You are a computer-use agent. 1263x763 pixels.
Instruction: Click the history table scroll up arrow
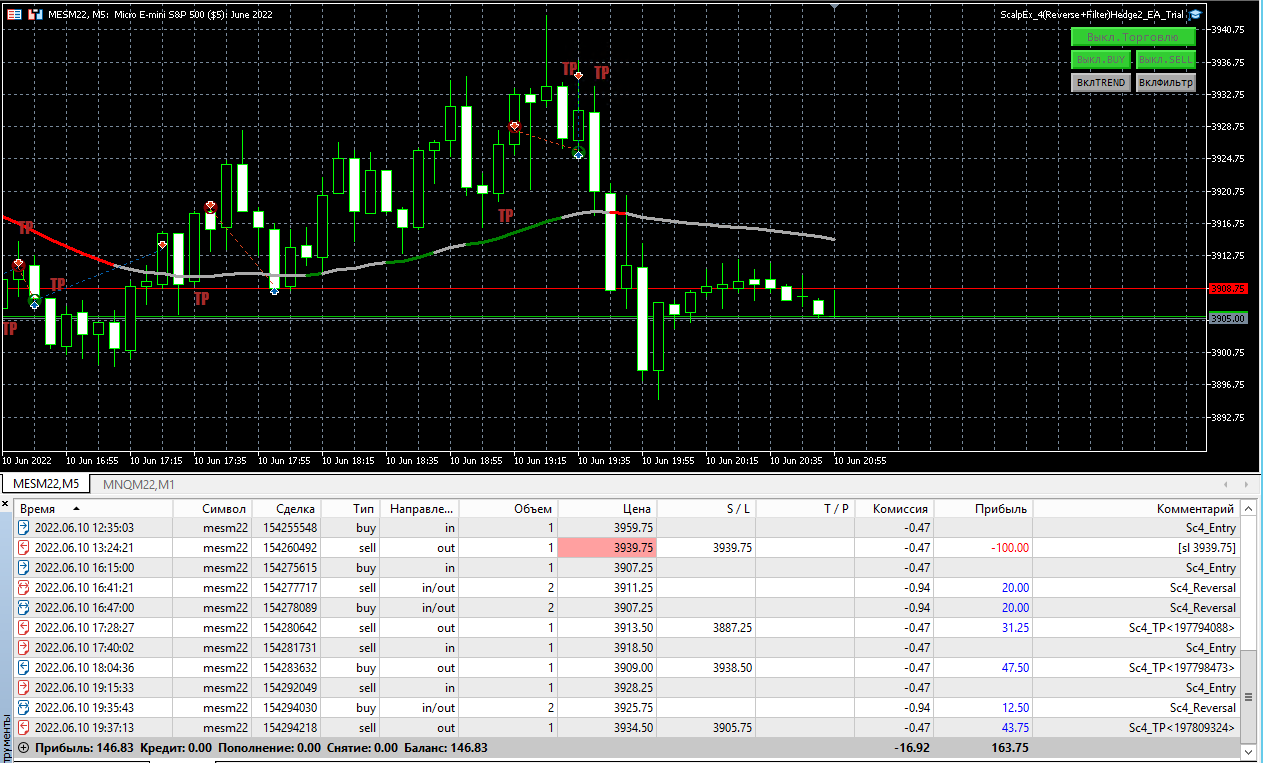pos(1247,509)
